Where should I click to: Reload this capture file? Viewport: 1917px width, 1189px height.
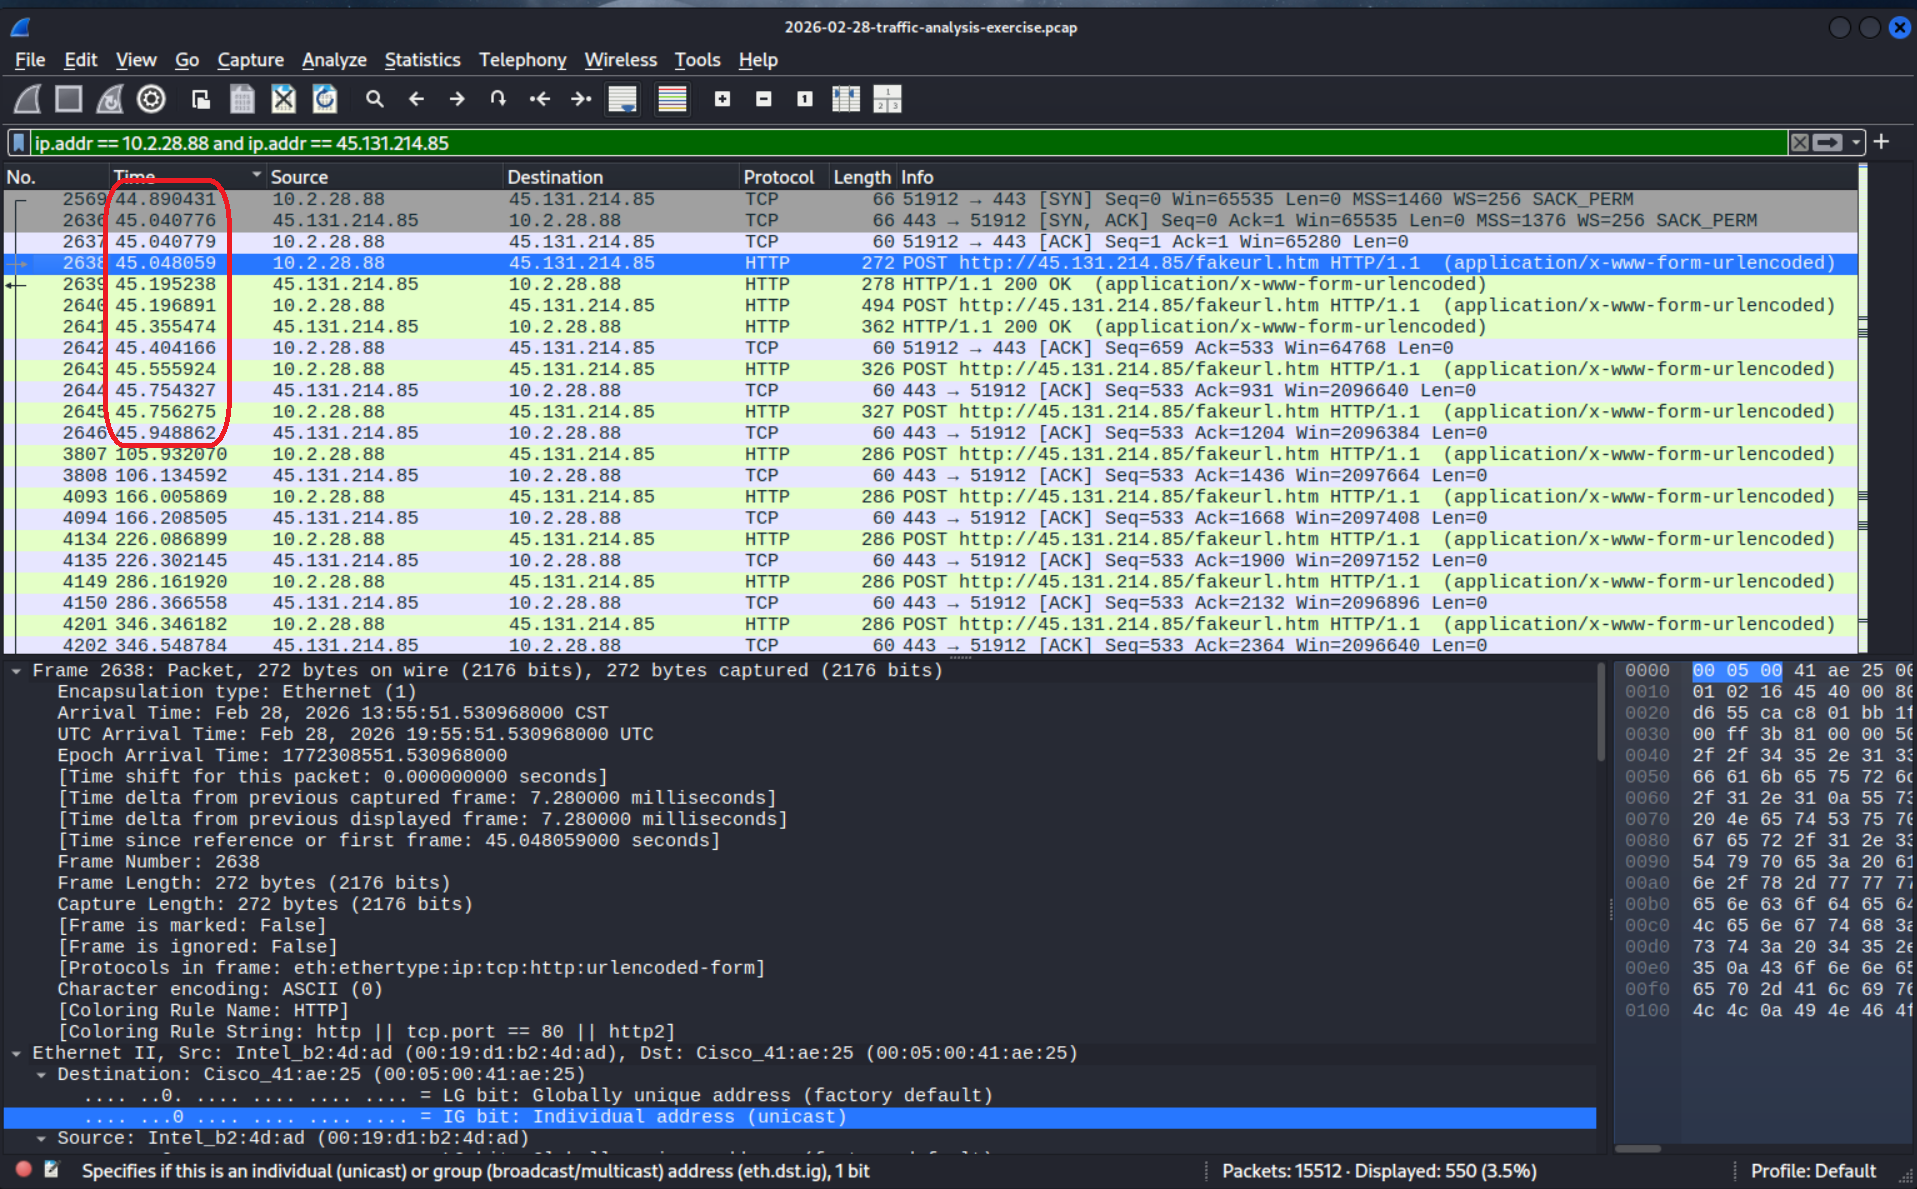click(325, 99)
